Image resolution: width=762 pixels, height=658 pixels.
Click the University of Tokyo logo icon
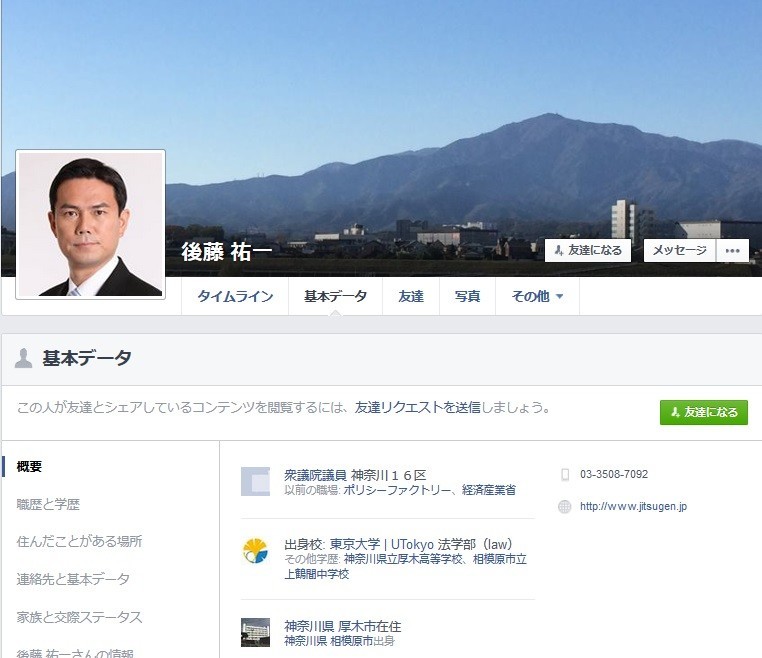pyautogui.click(x=256, y=551)
